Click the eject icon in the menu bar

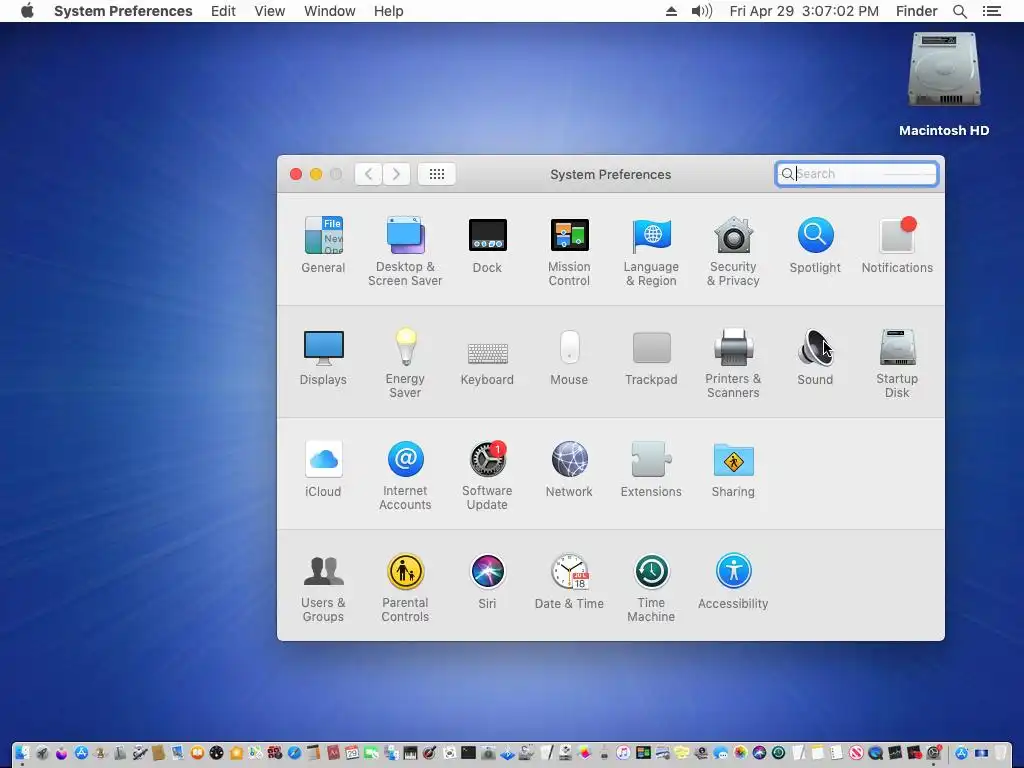(x=671, y=11)
